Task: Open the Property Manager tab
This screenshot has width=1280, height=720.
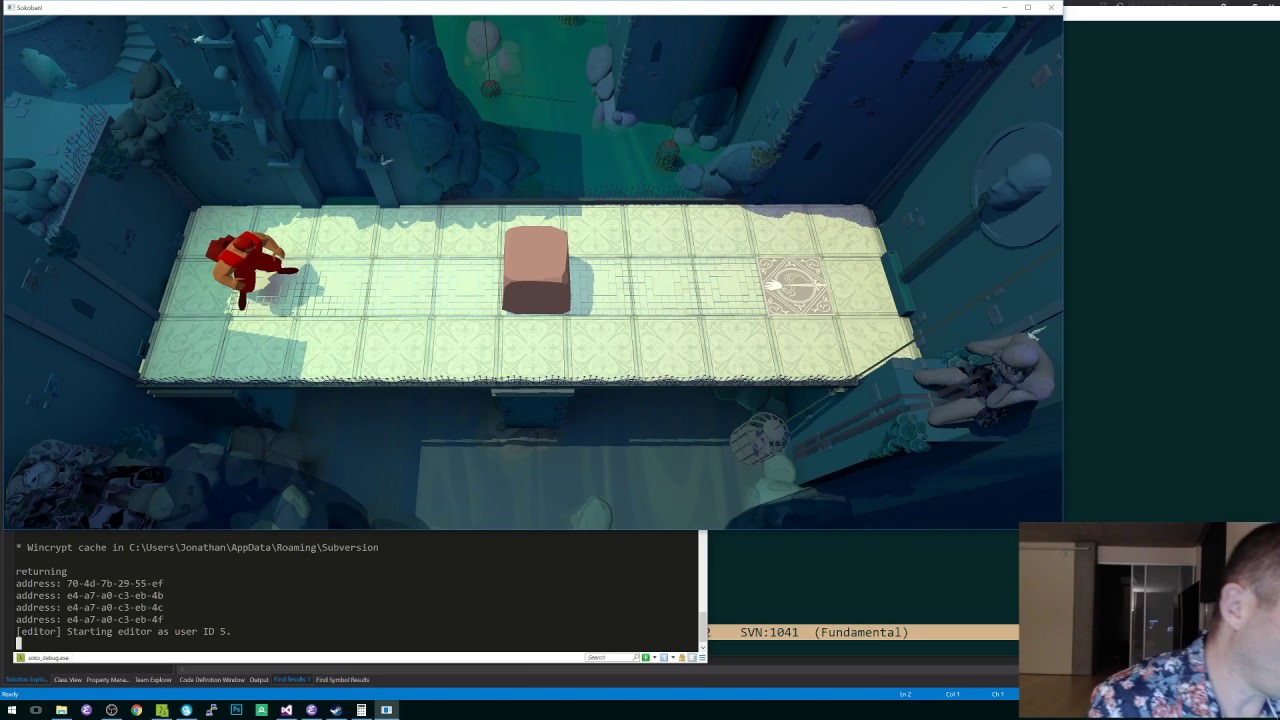Action: click(x=107, y=680)
